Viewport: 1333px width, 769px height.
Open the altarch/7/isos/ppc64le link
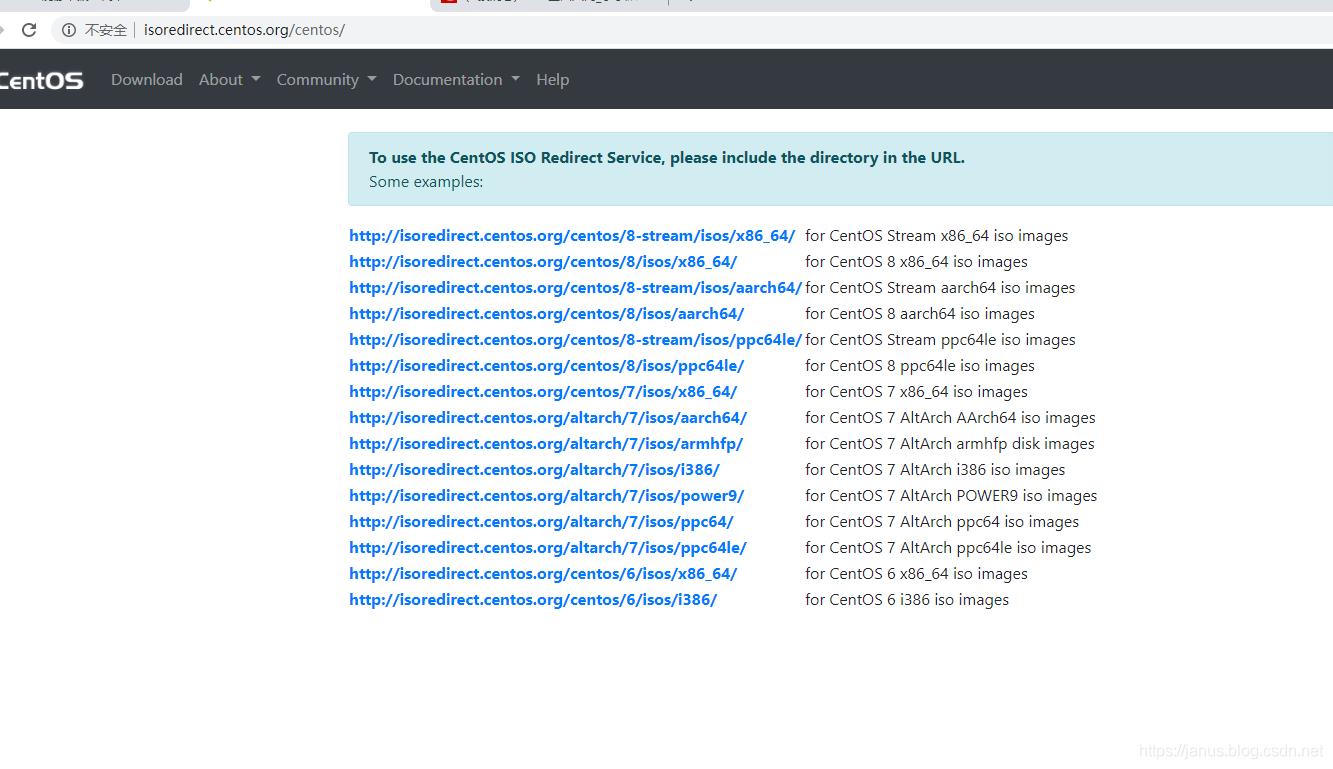click(548, 548)
